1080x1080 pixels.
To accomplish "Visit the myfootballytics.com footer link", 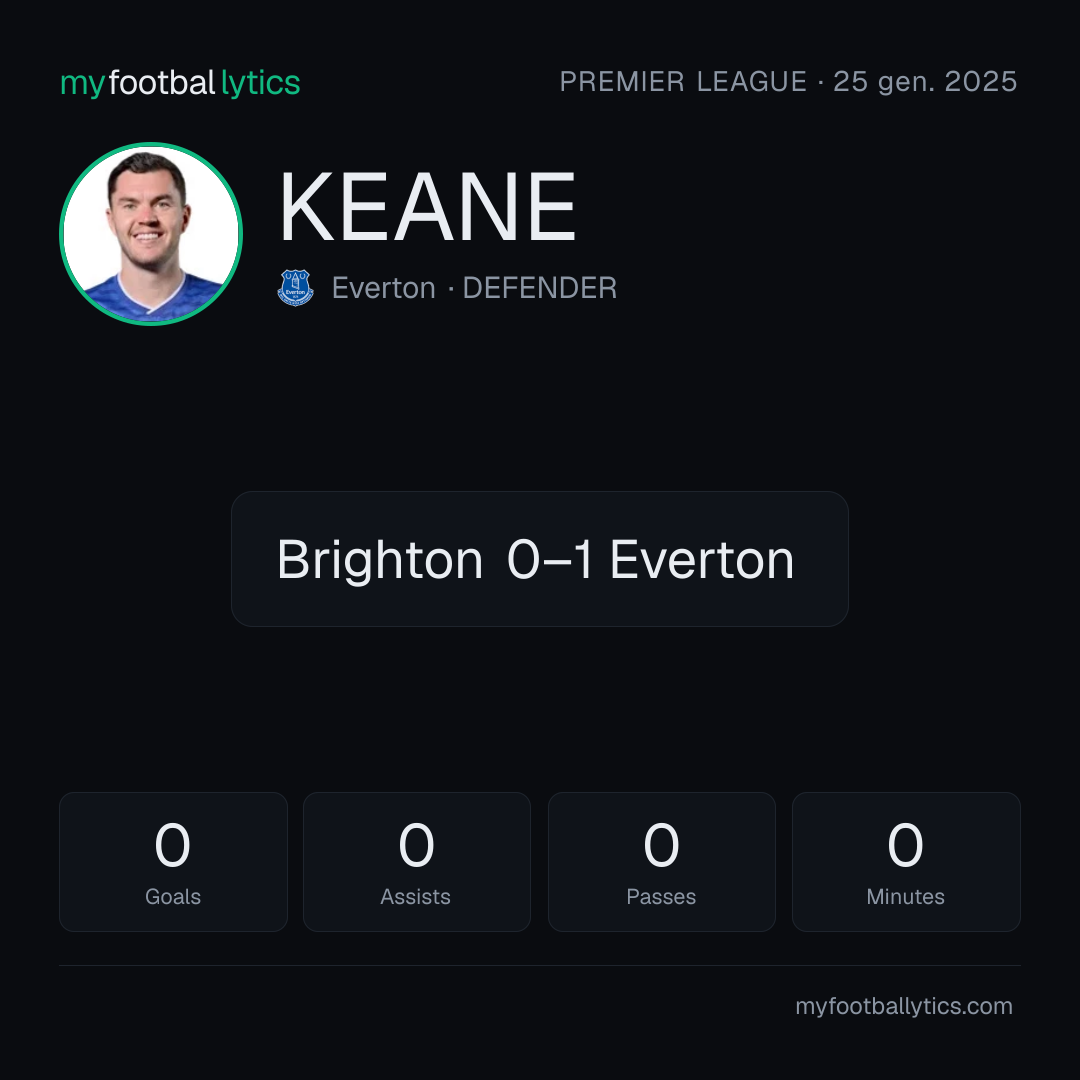I will (904, 1006).
